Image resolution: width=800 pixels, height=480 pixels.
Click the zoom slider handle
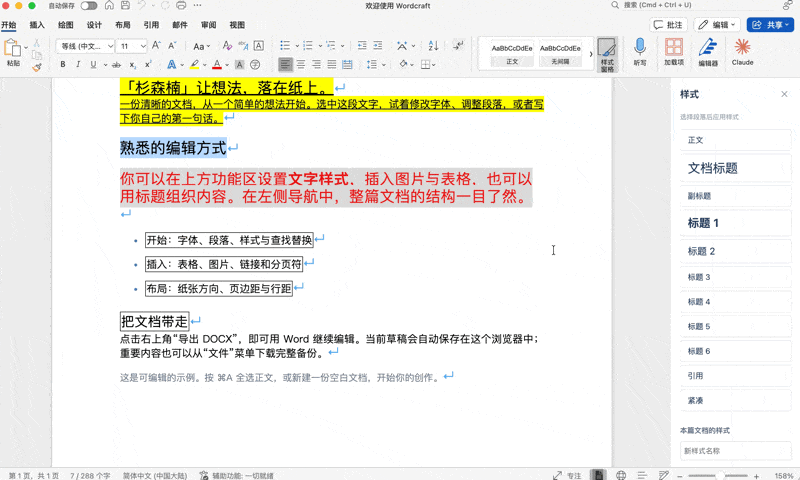point(719,475)
